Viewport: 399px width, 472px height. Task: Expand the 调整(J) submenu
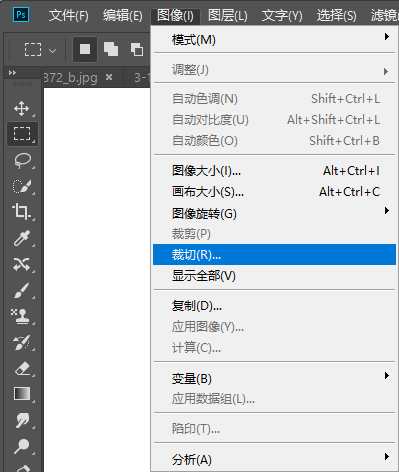274,70
